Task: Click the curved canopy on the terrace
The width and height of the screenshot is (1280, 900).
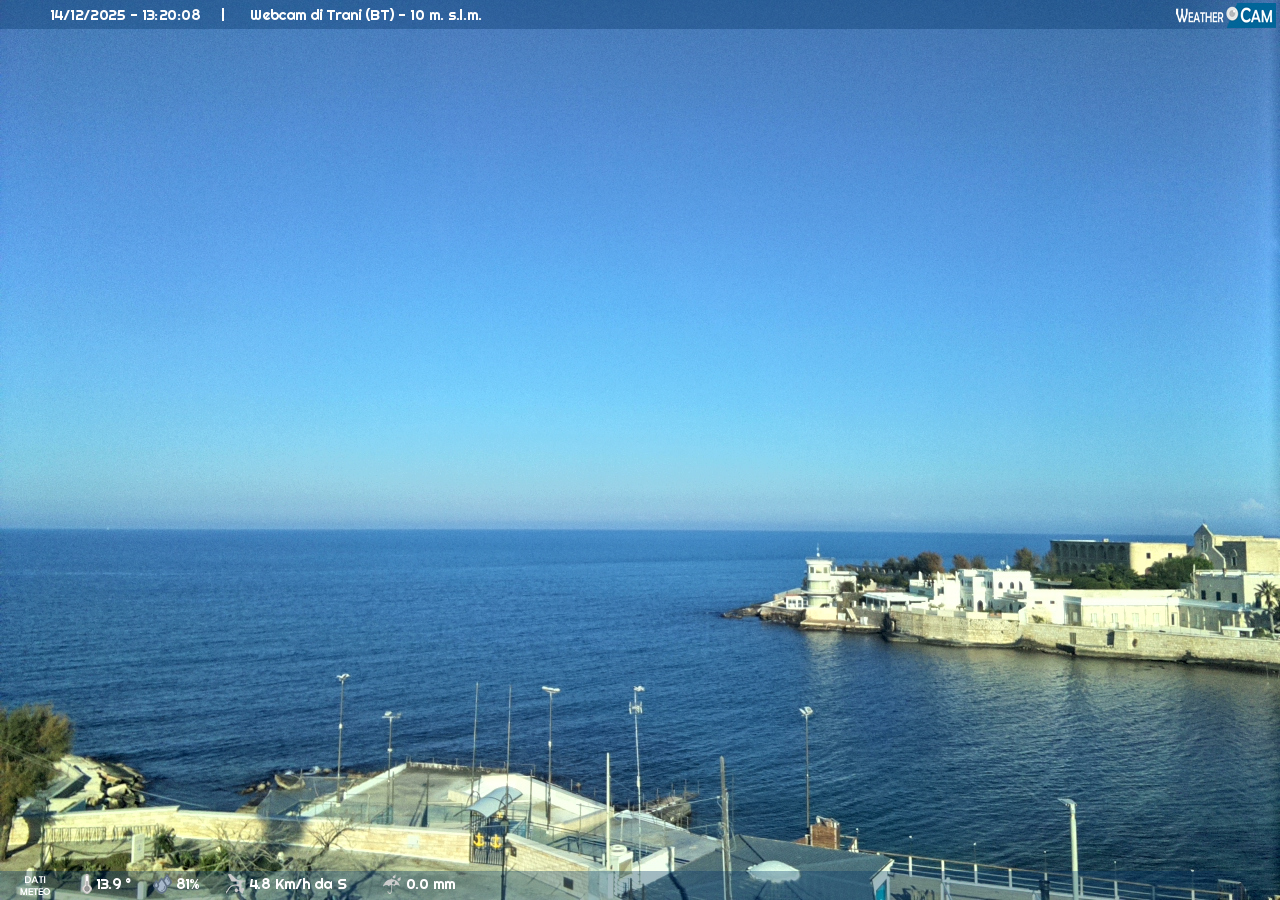Action: (x=495, y=802)
